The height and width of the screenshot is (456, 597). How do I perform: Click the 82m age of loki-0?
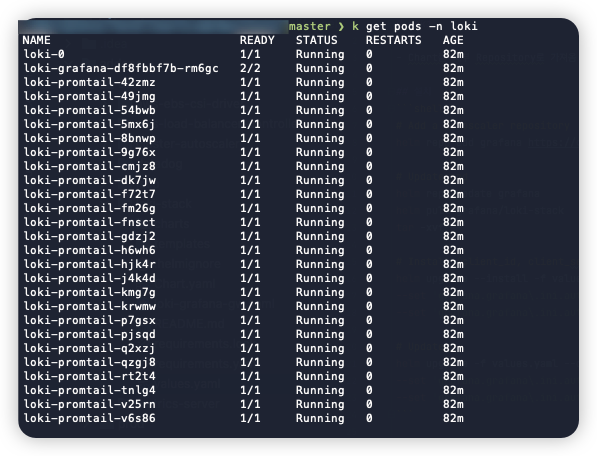(453, 54)
